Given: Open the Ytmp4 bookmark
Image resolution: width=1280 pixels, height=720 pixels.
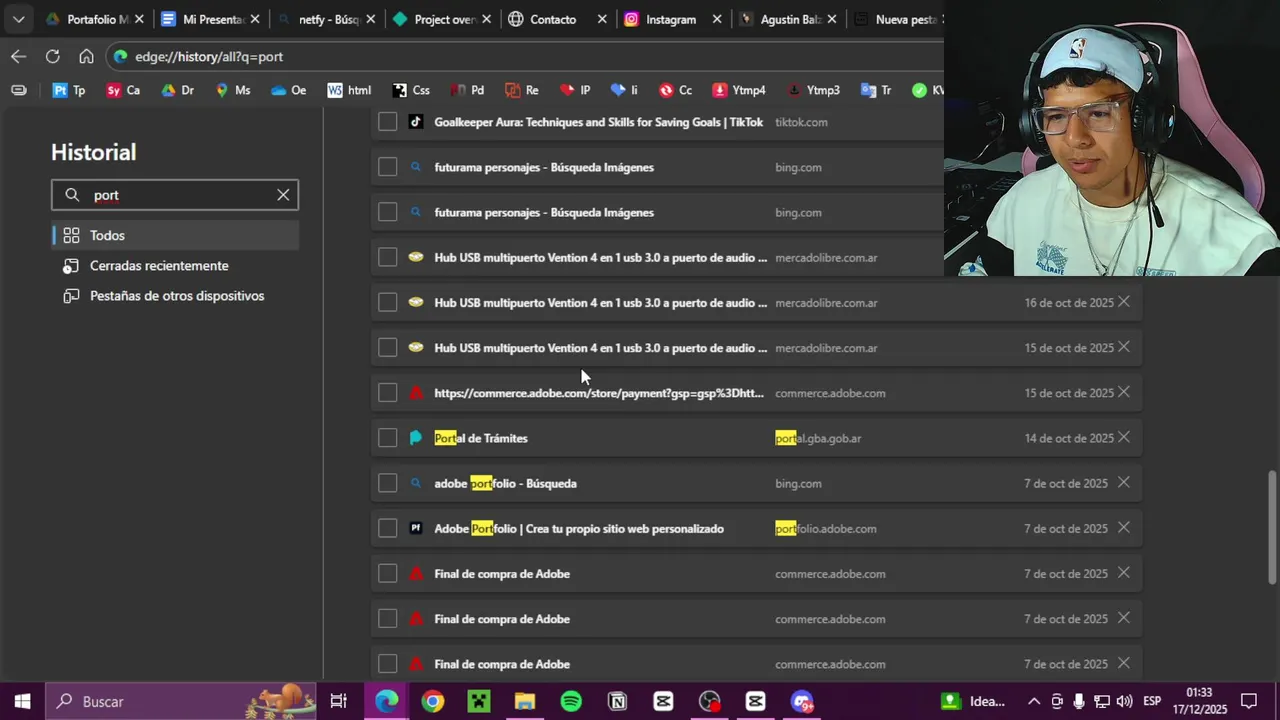Looking at the screenshot, I should tap(739, 90).
